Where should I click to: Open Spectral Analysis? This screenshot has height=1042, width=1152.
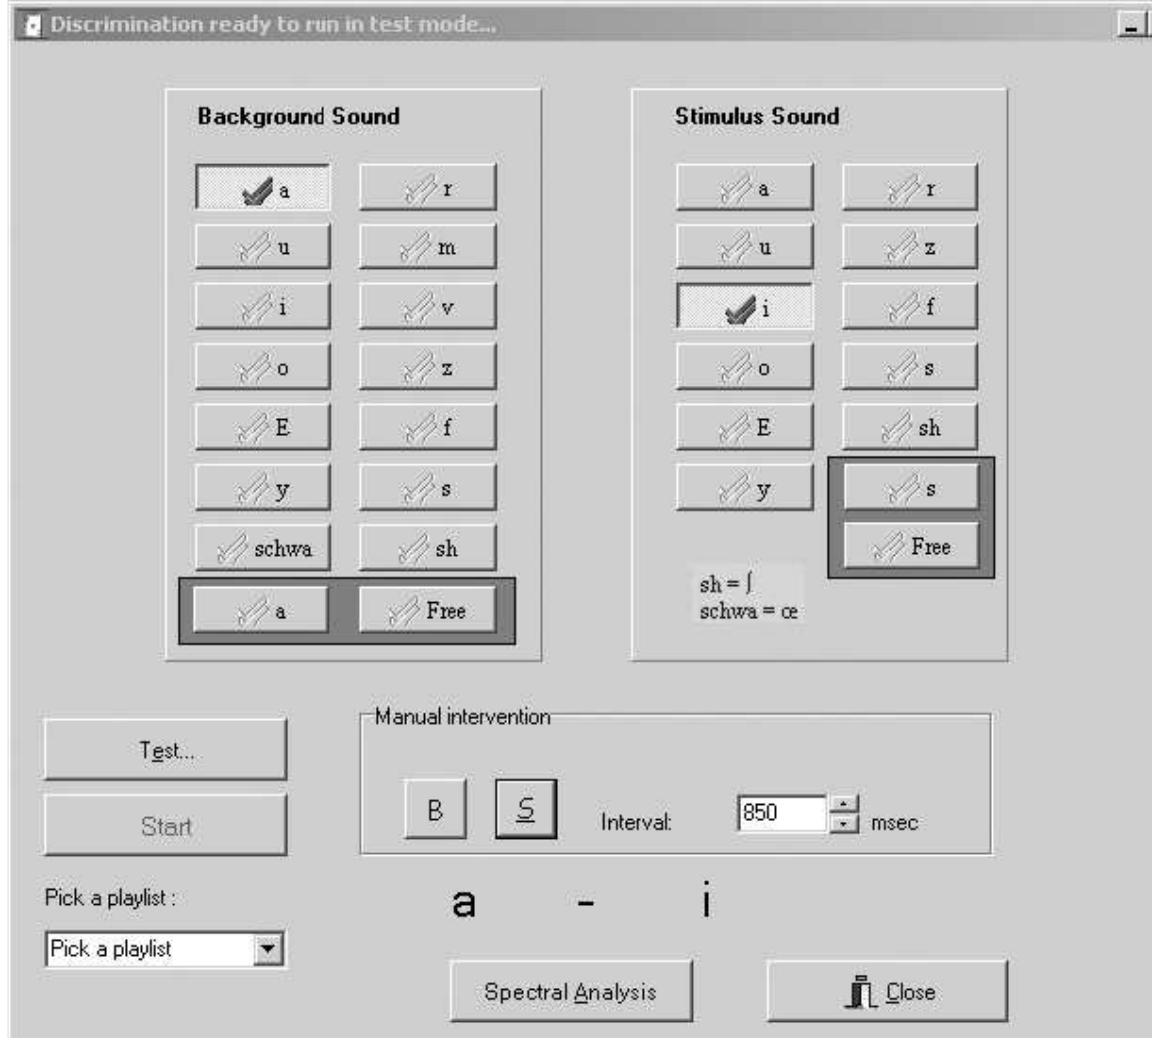point(571,991)
